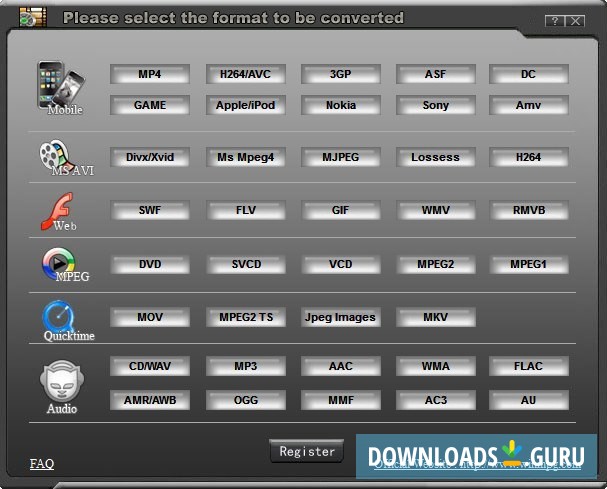
Task: Choose the MP3 audio format
Action: pyautogui.click(x=245, y=366)
